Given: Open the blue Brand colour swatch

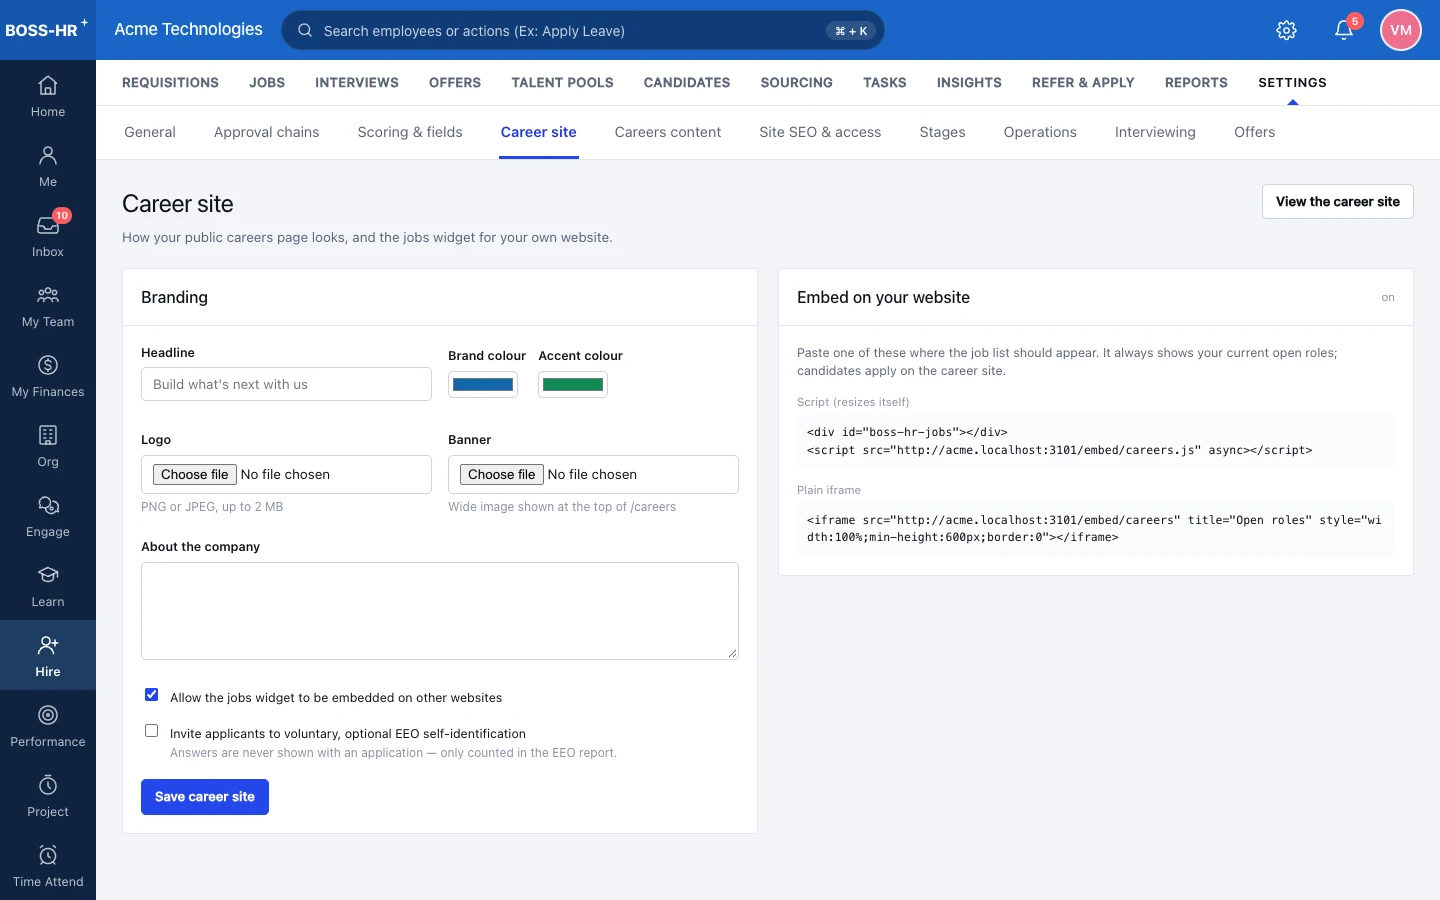Looking at the screenshot, I should click(x=483, y=385).
